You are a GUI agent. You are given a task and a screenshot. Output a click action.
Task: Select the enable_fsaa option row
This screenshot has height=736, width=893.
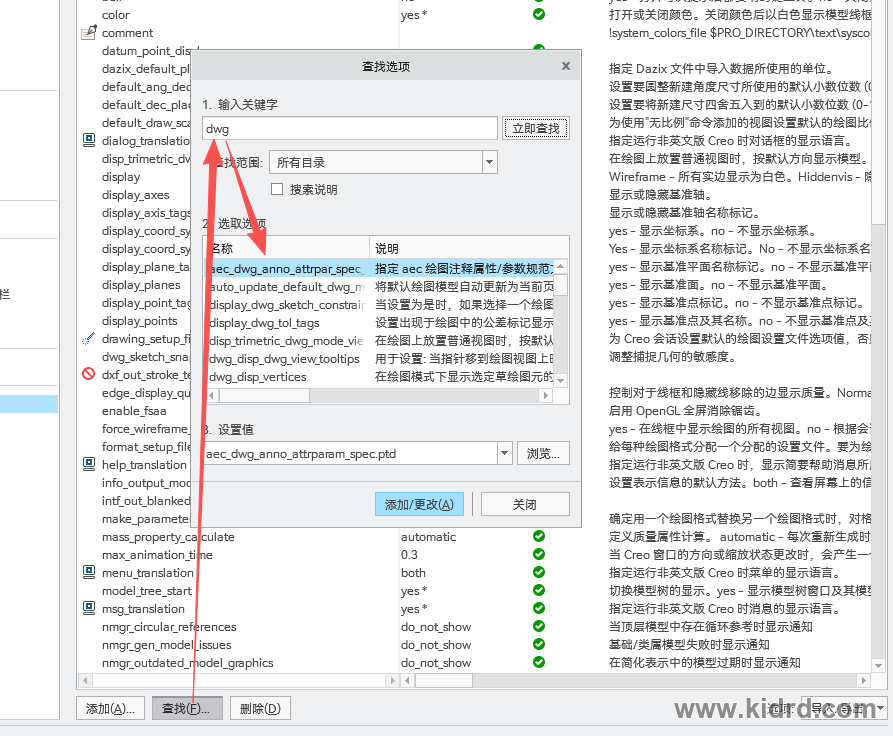[x=134, y=411]
